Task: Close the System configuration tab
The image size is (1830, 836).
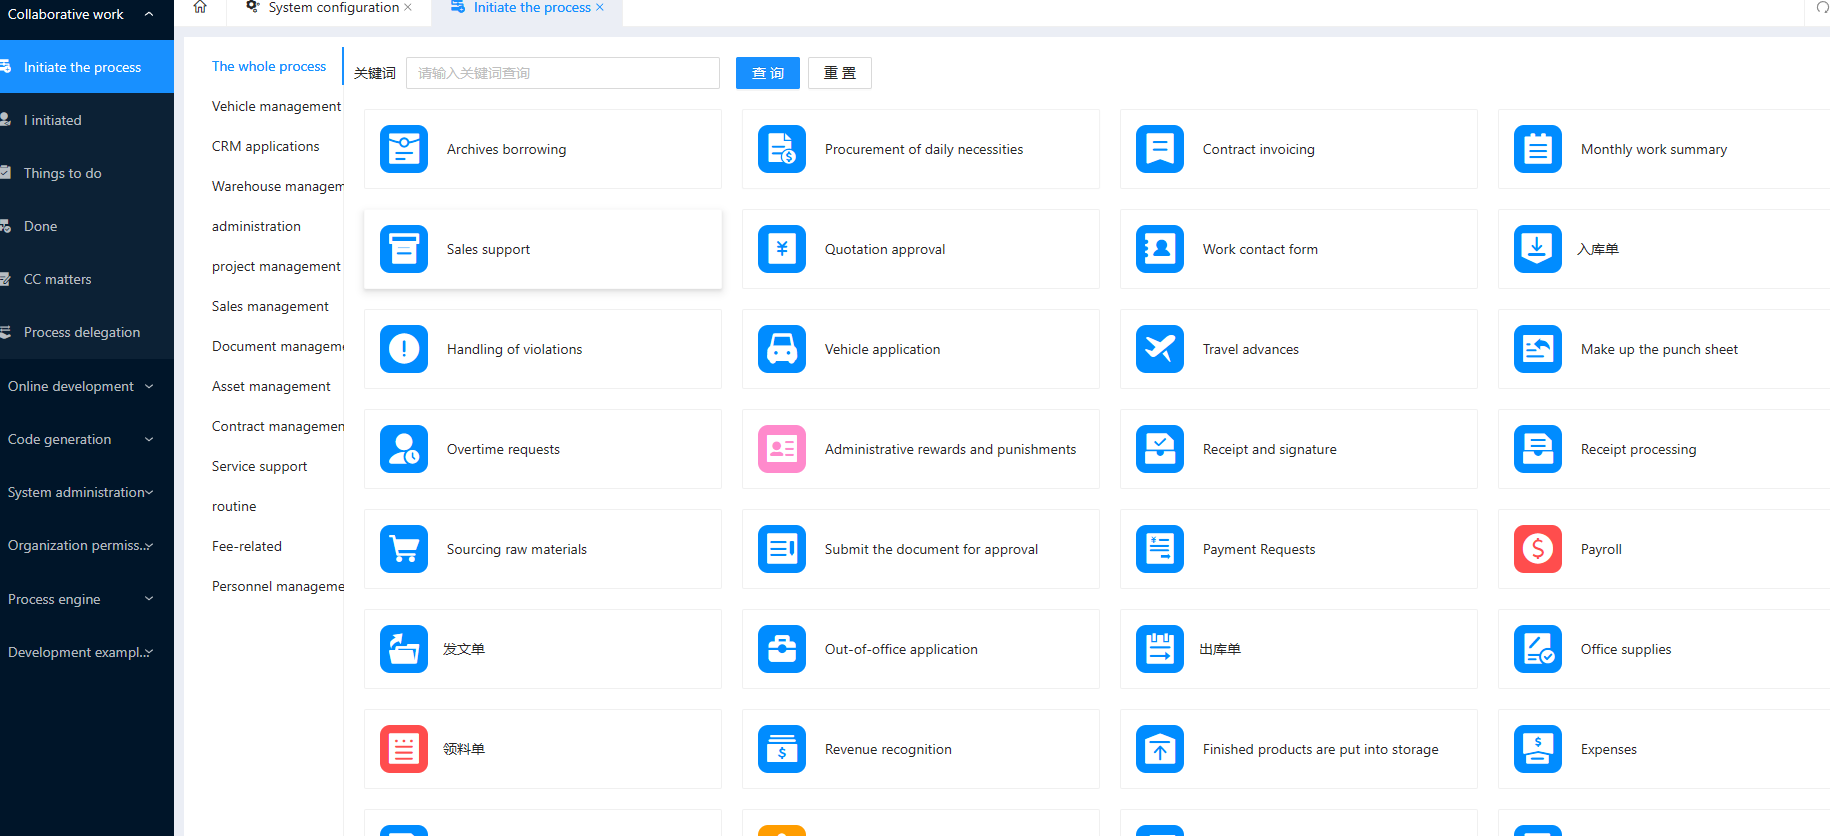Action: pyautogui.click(x=408, y=8)
